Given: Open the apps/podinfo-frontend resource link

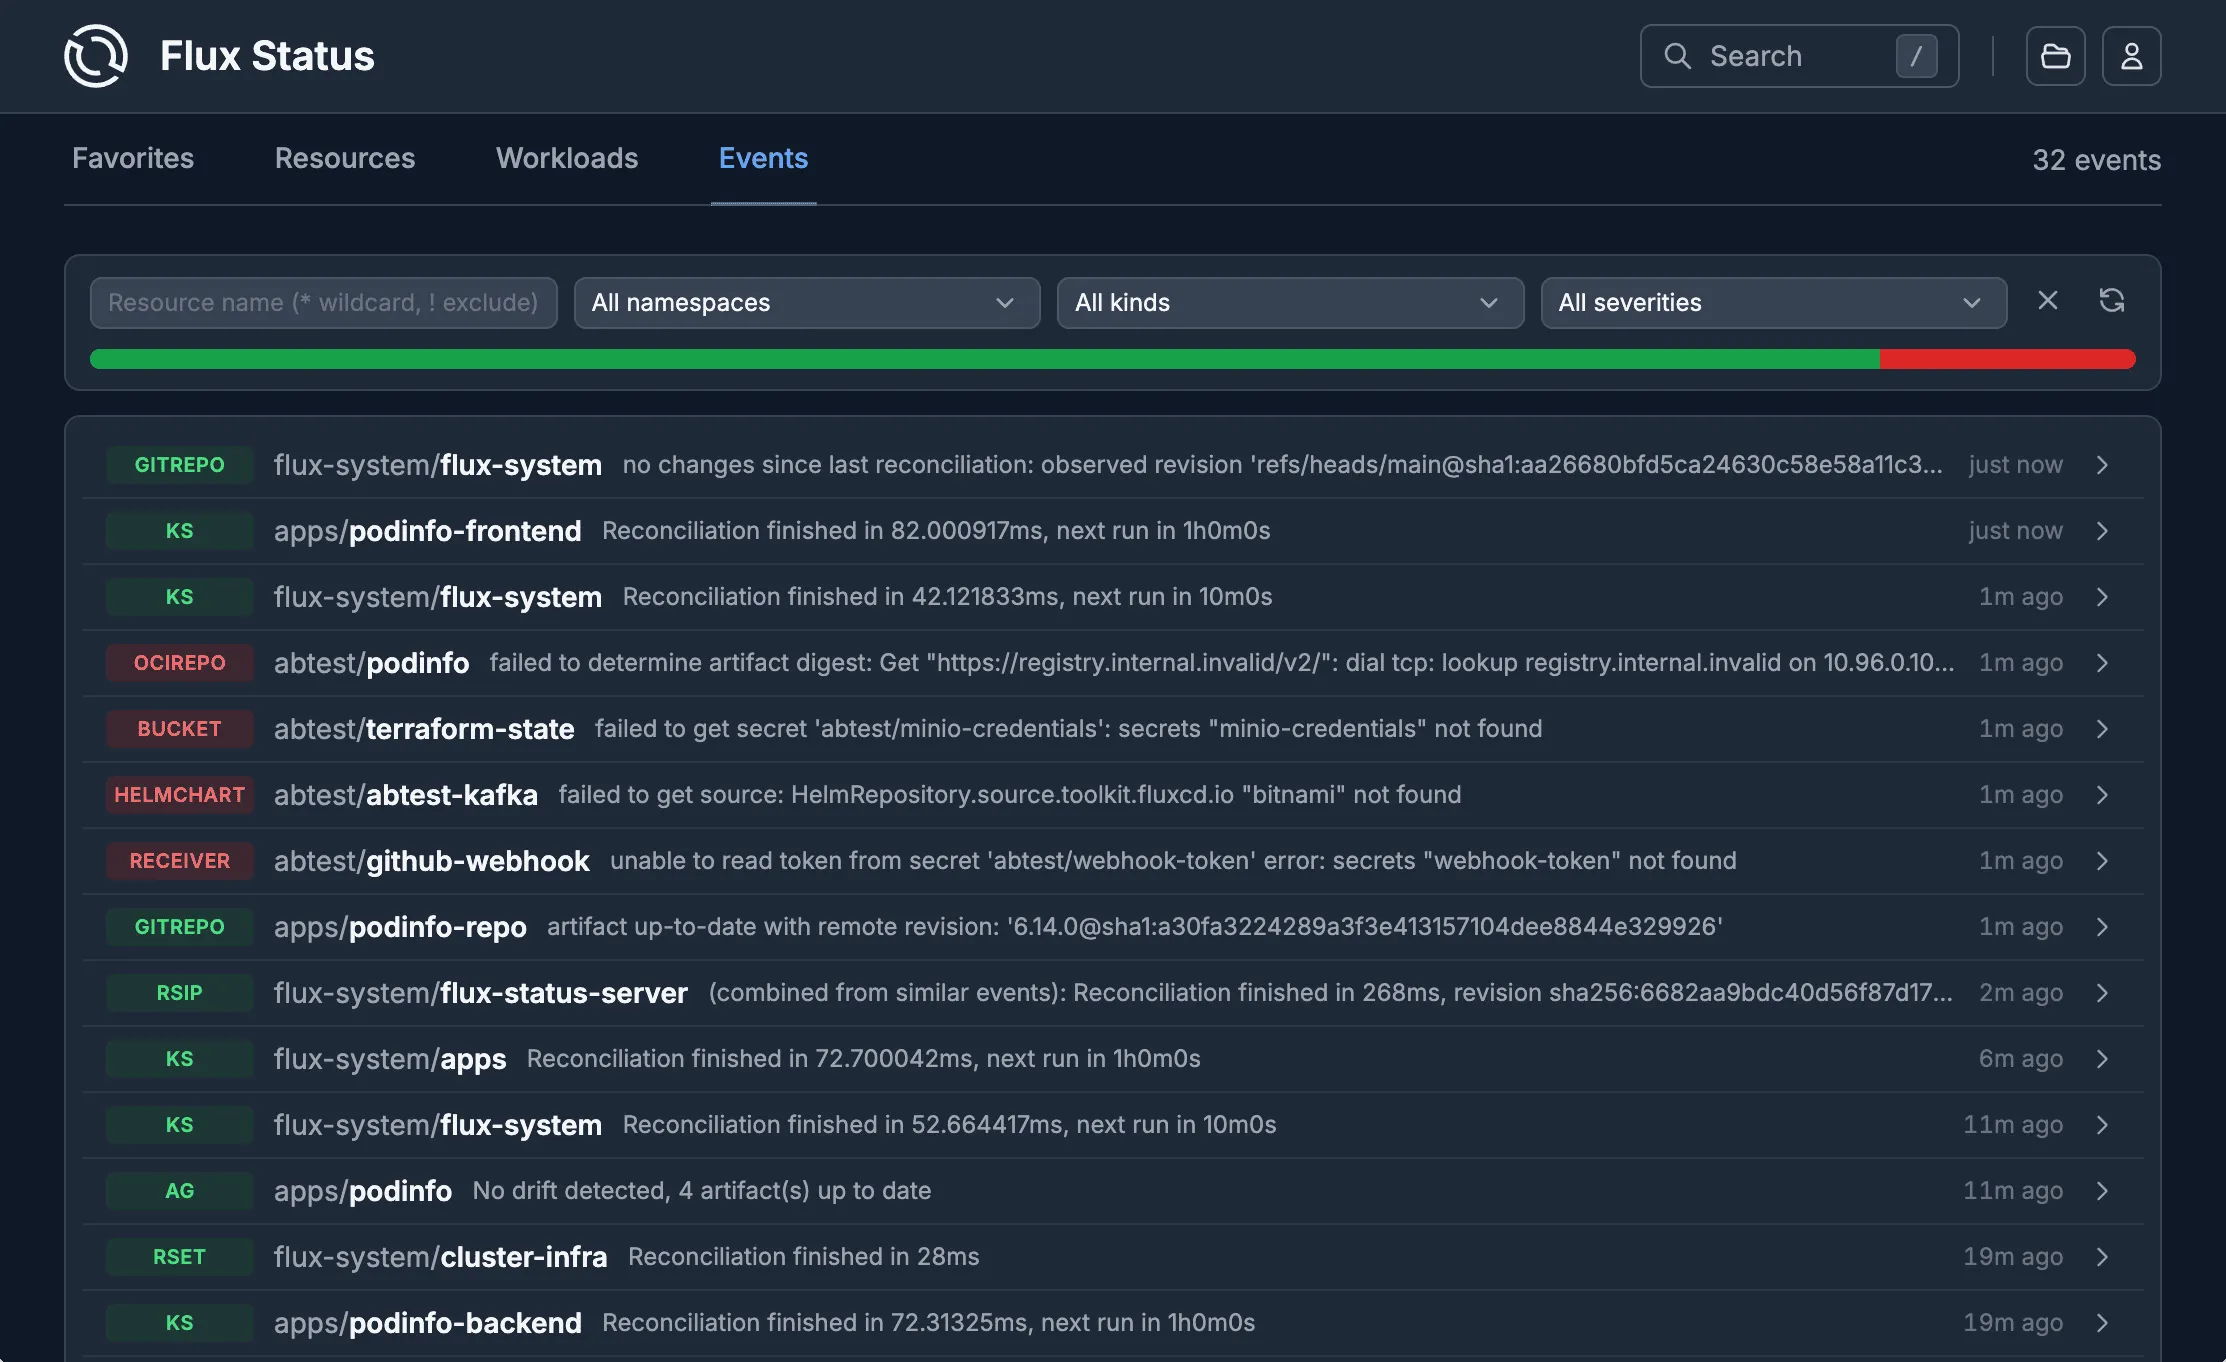Looking at the screenshot, I should (x=428, y=531).
